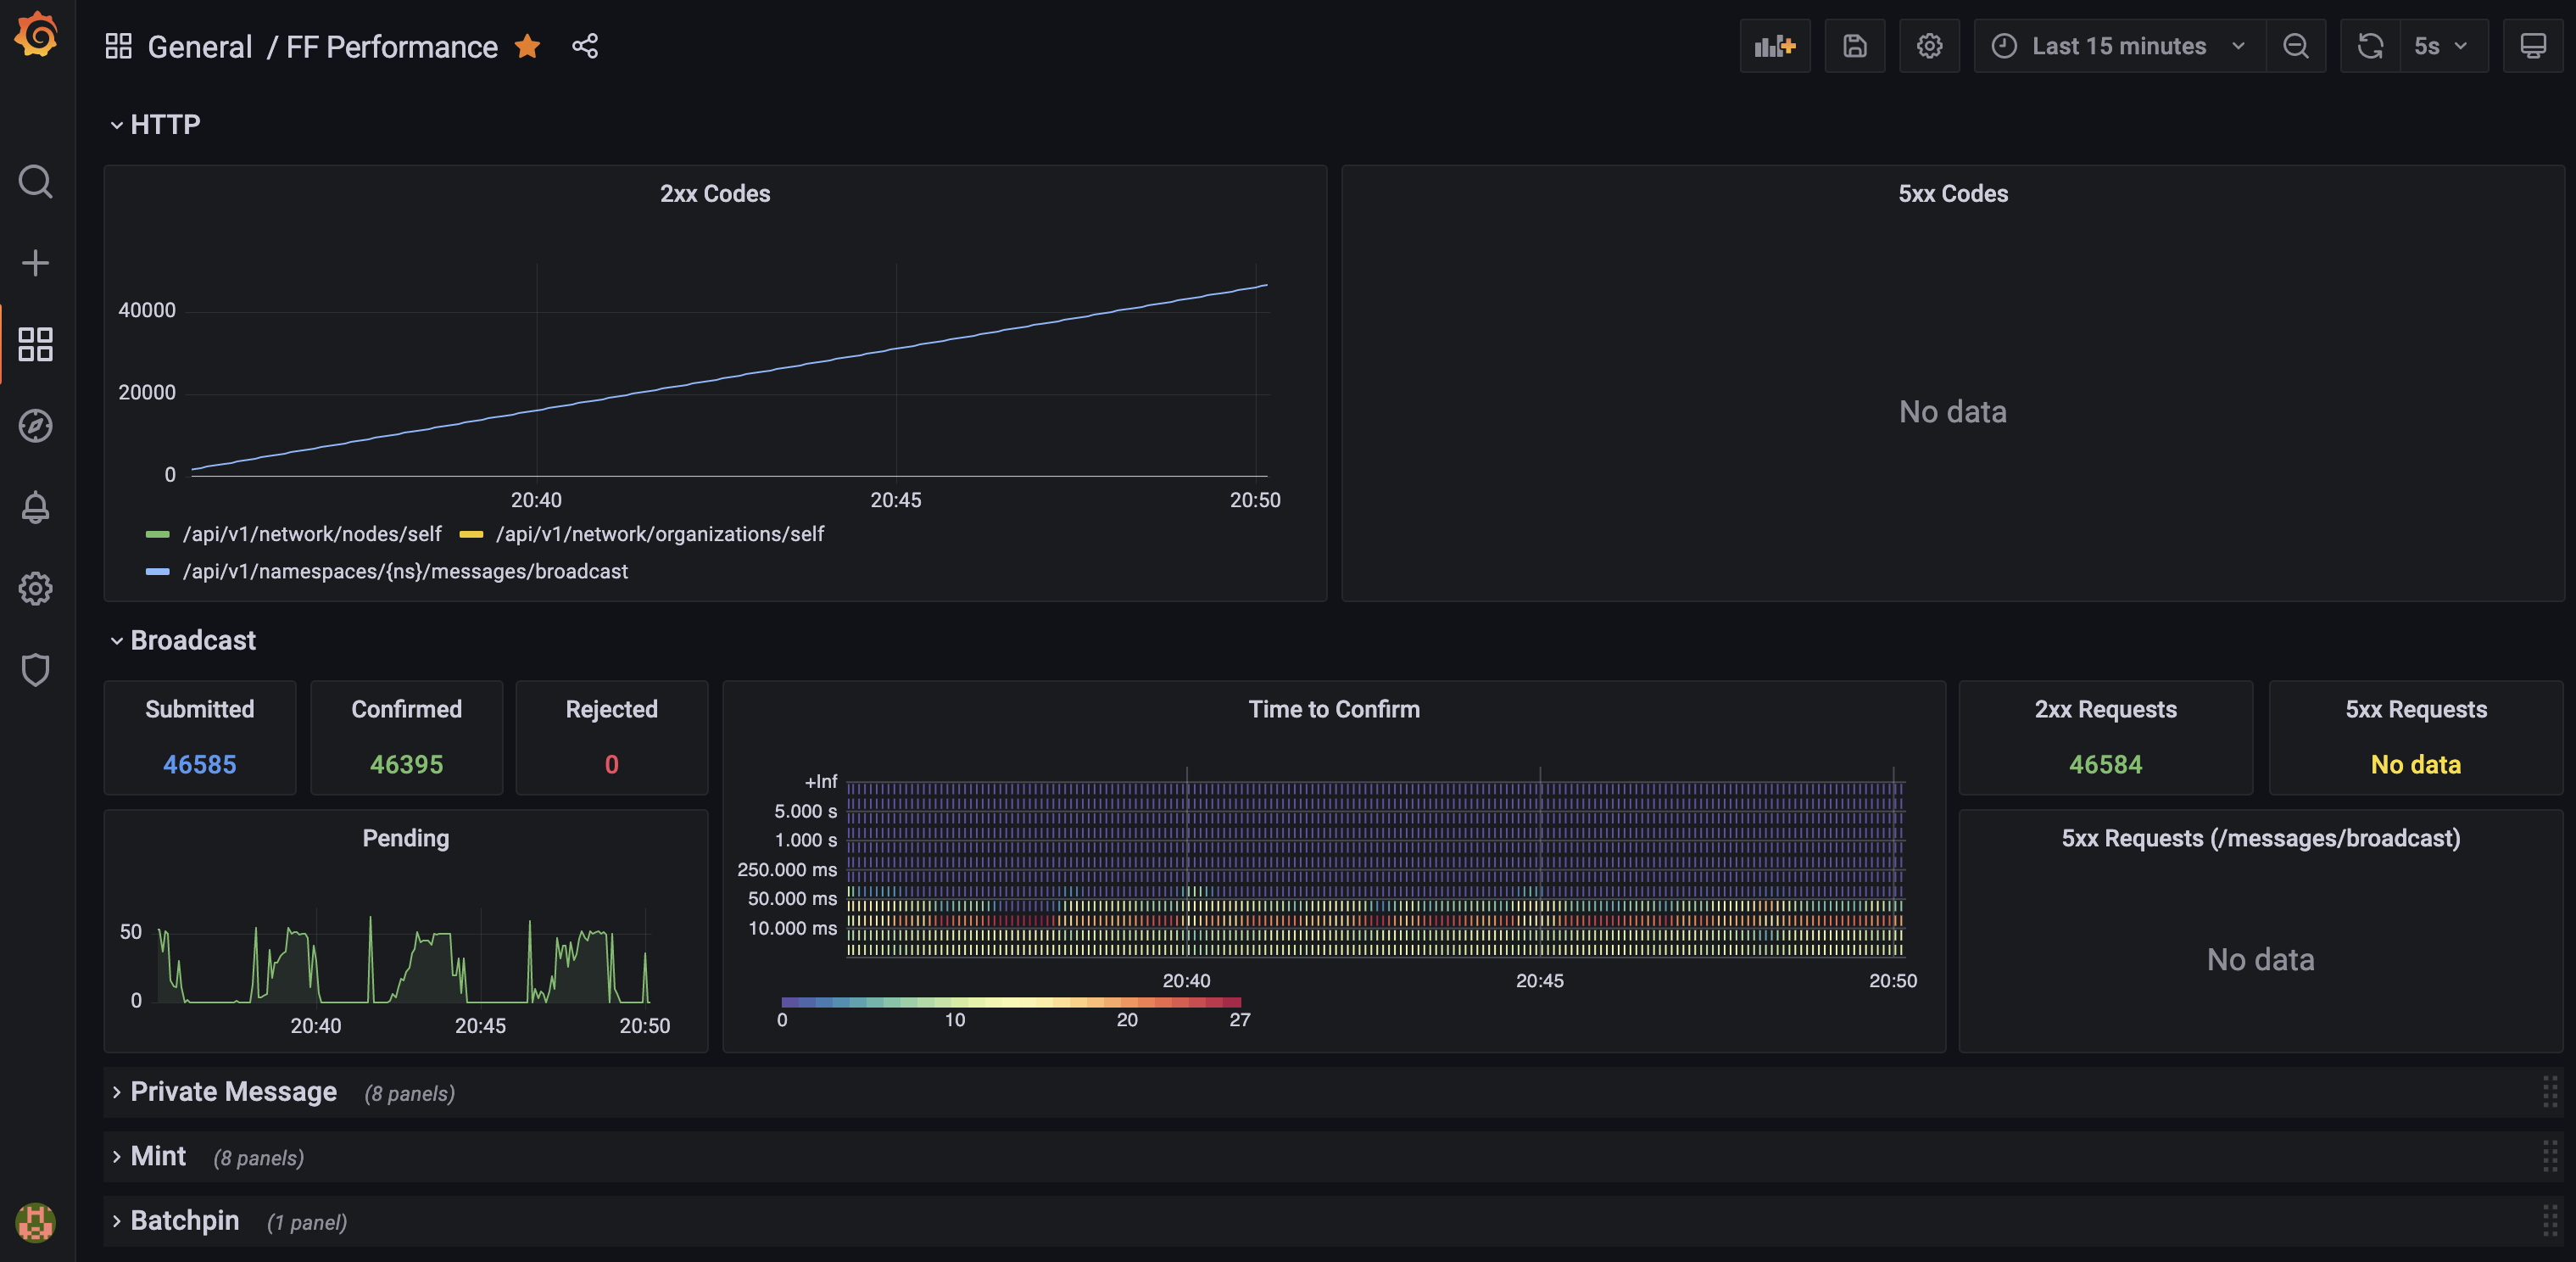Click the yellow organizations/self legend color swatch
Screen dimensions: 2576x1262
471,535
